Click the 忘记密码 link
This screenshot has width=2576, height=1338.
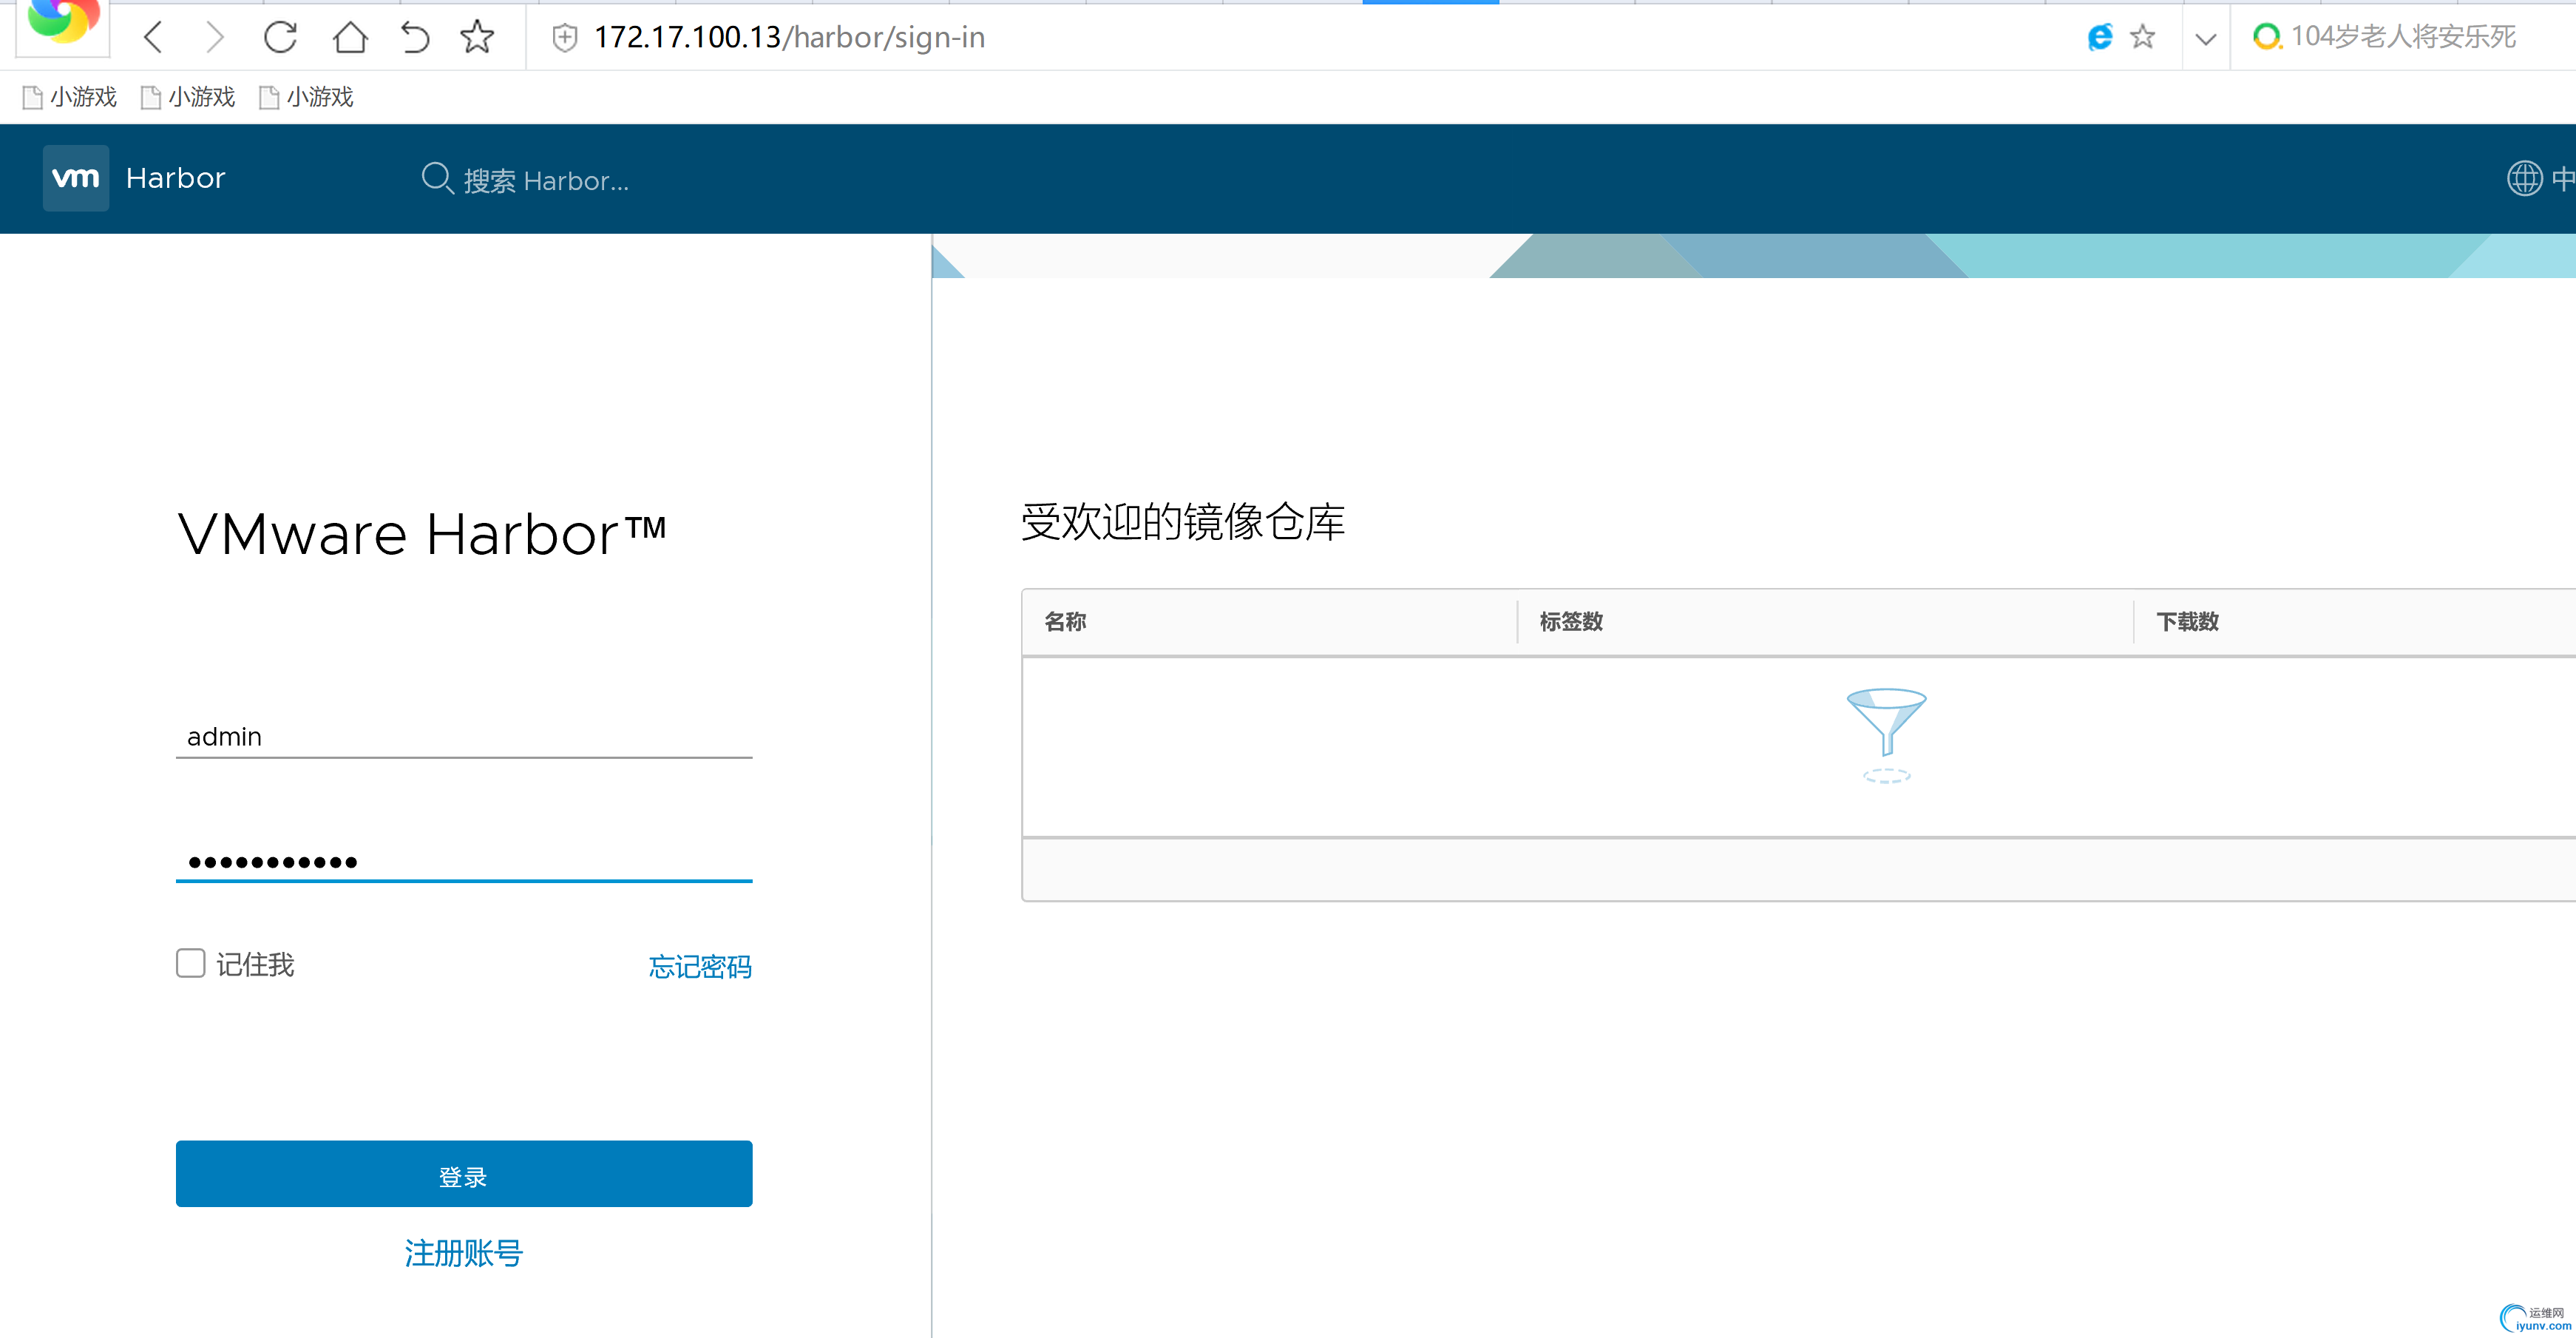click(x=699, y=966)
